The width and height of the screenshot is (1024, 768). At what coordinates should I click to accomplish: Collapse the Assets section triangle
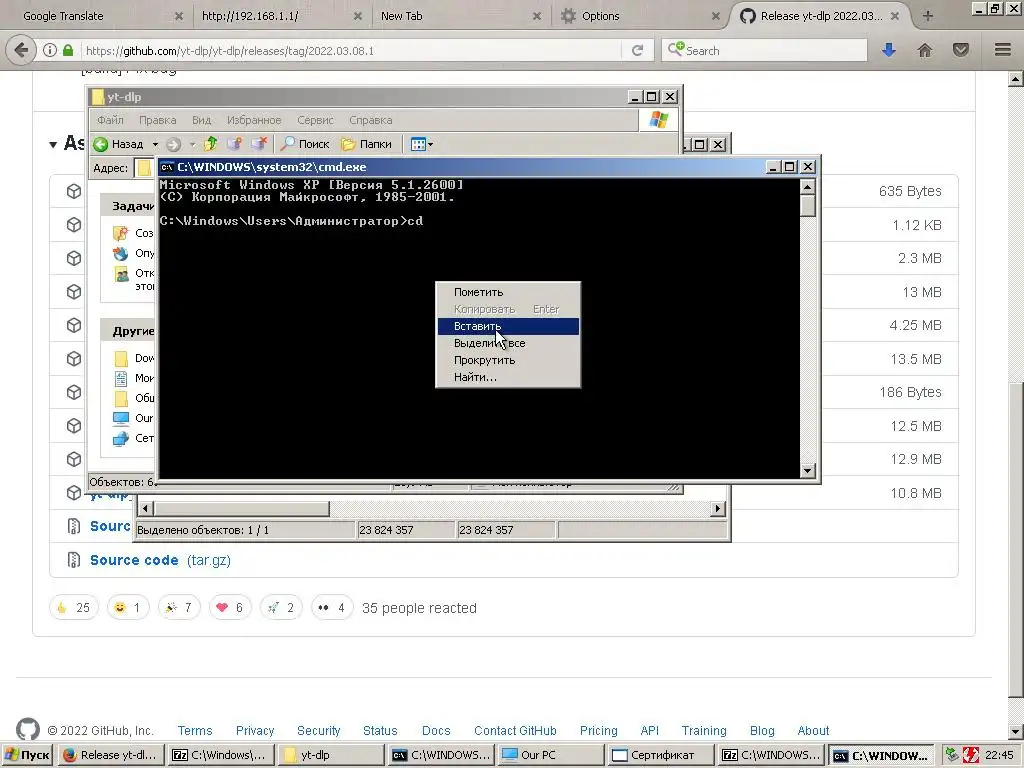53,144
